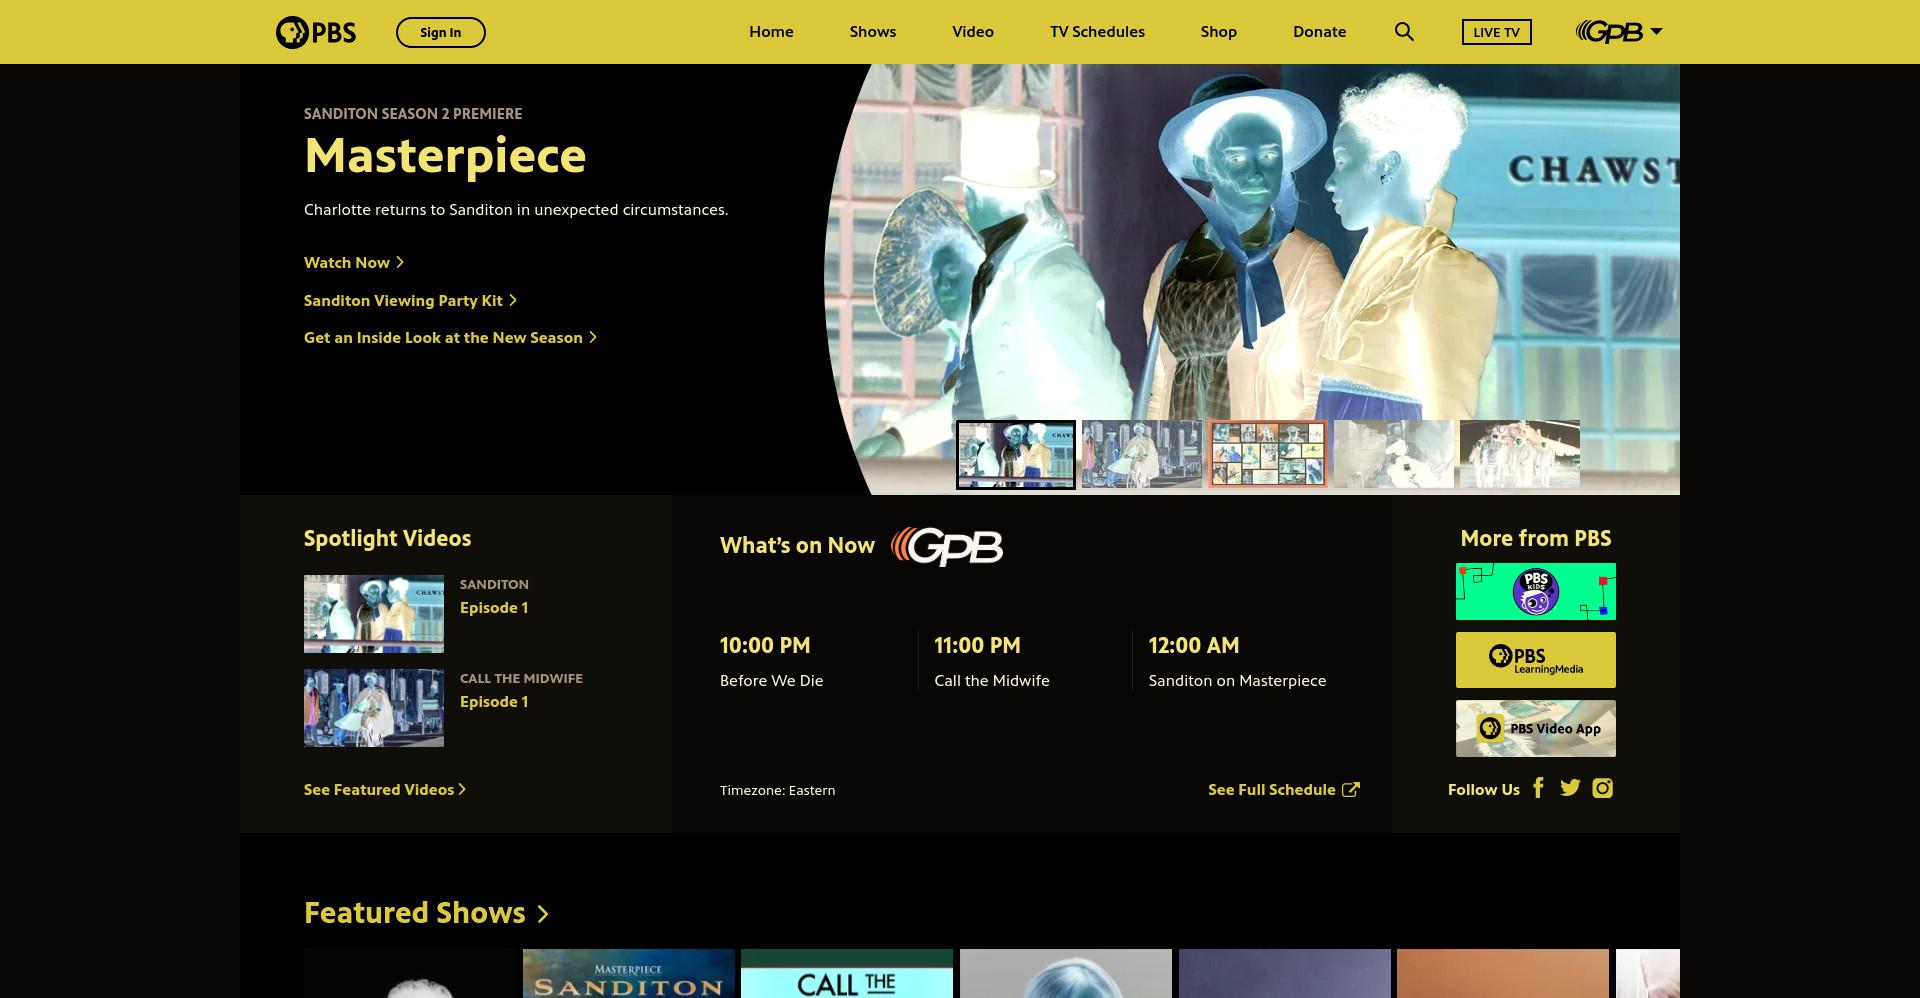Click Call the Midwife 11:00 PM listing
The width and height of the screenshot is (1920, 998).
[992, 680]
